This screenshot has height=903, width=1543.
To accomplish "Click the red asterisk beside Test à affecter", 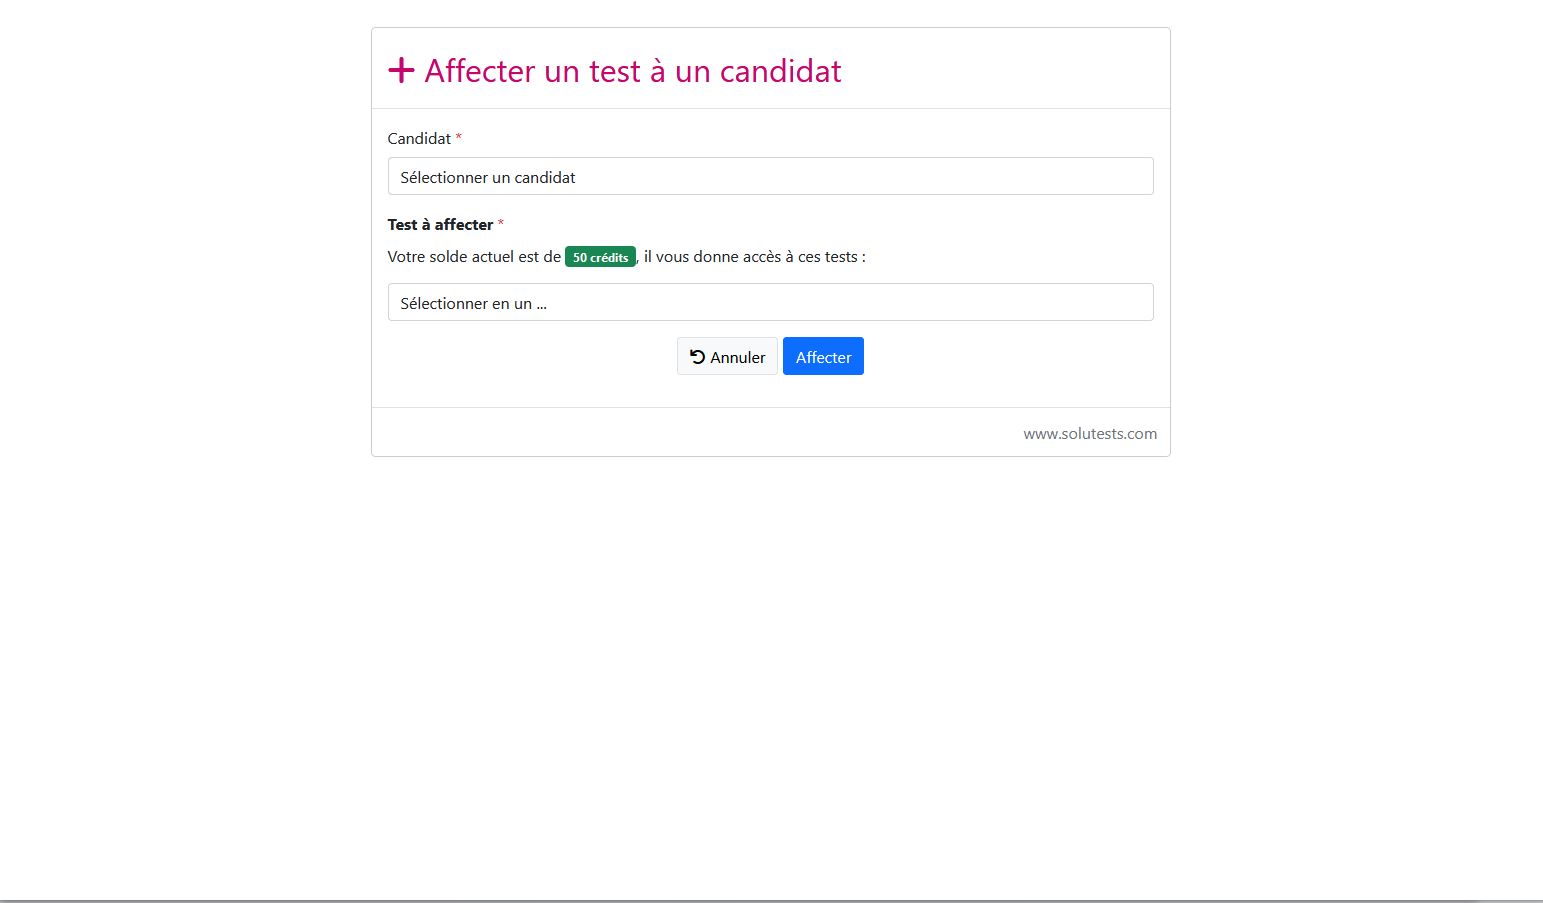I will (x=500, y=223).
